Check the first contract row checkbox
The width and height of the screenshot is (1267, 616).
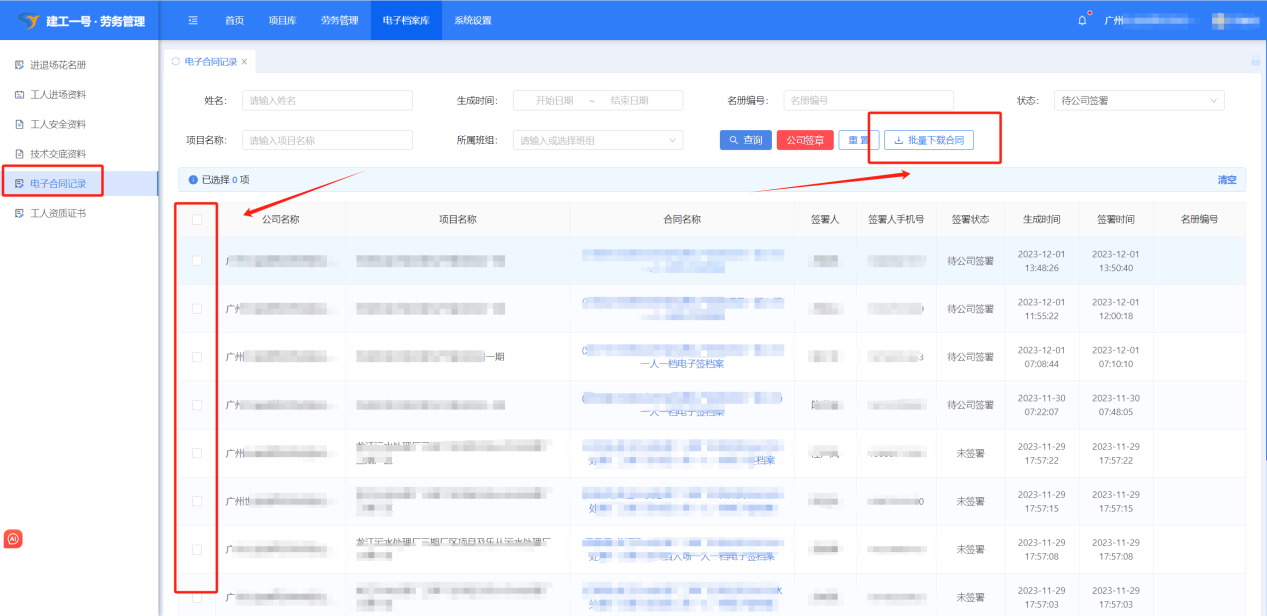197,261
